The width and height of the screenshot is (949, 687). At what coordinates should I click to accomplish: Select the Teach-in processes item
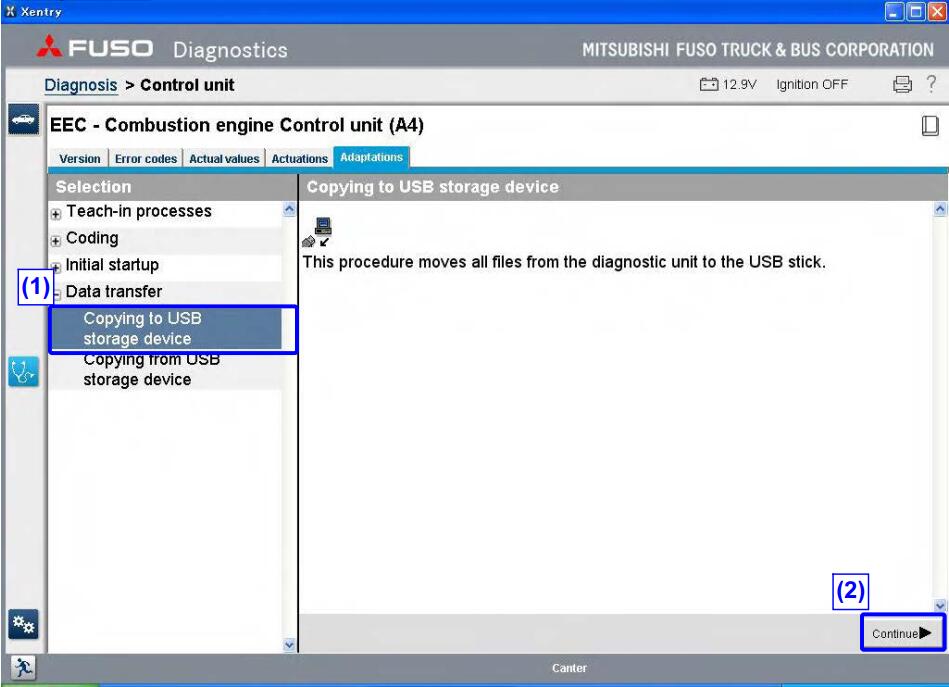(x=139, y=211)
